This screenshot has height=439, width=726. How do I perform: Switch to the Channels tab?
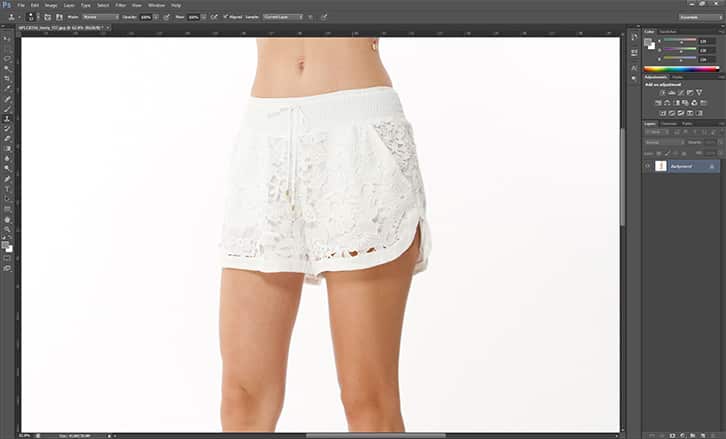pos(670,124)
